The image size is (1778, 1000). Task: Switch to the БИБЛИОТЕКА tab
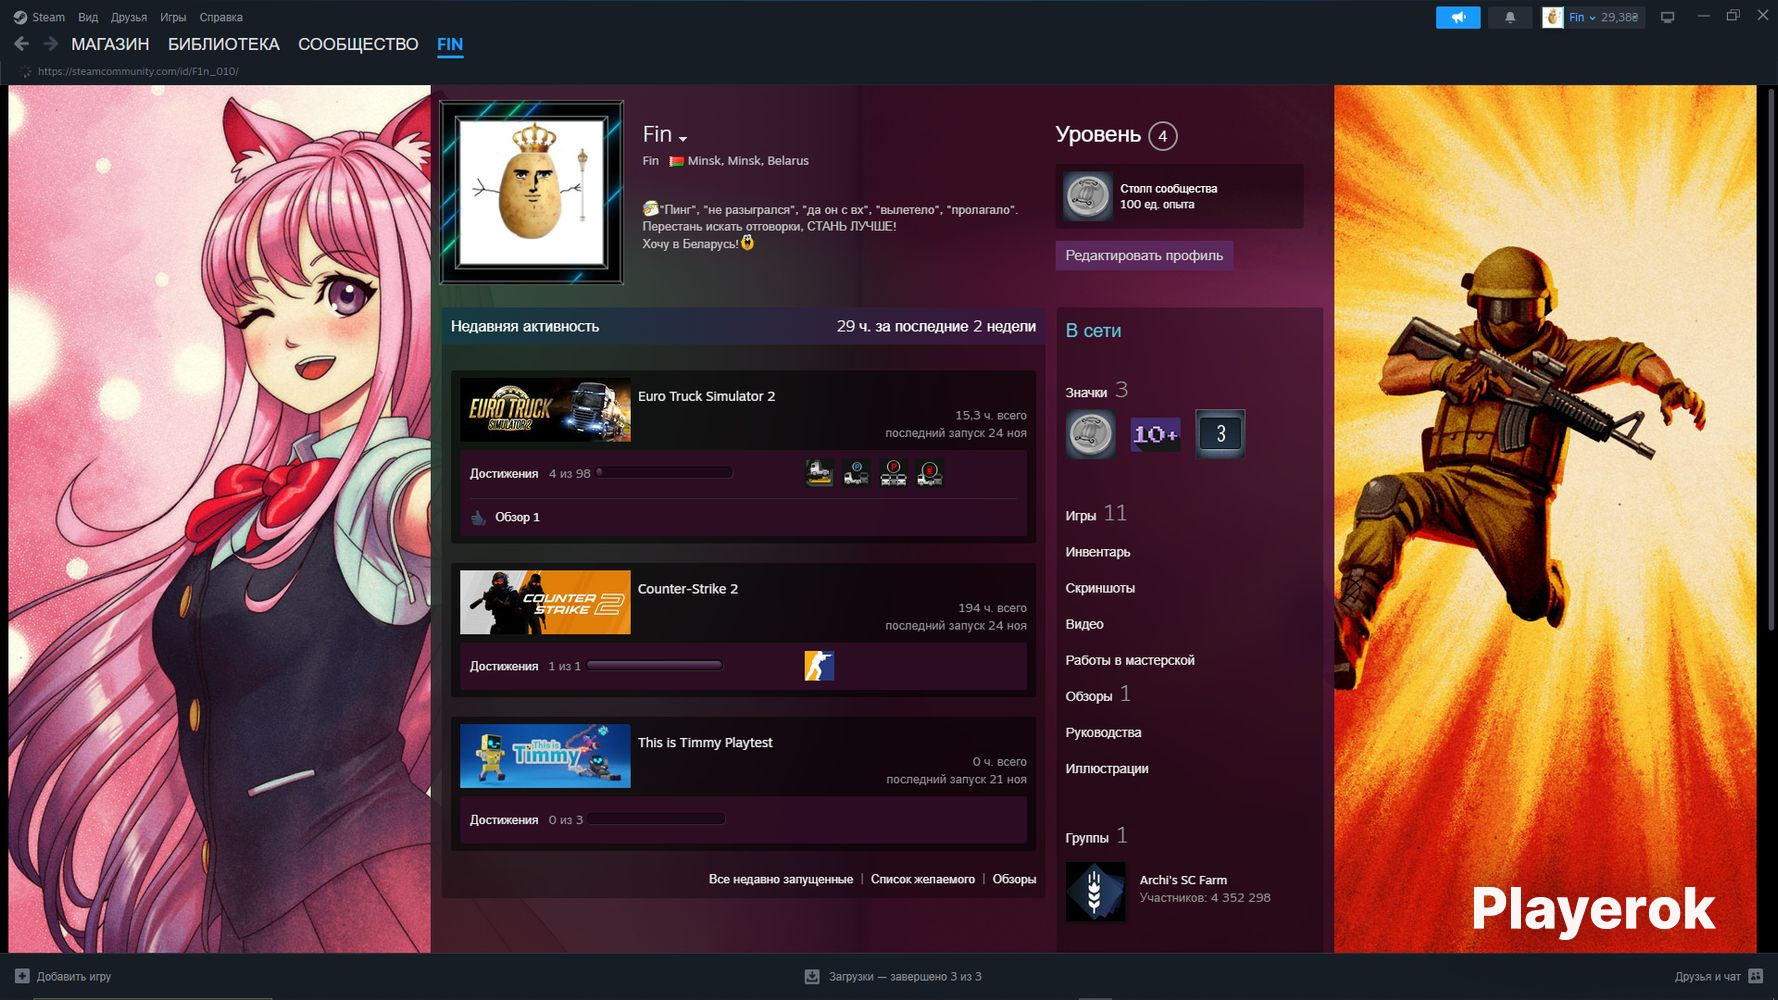pyautogui.click(x=224, y=44)
